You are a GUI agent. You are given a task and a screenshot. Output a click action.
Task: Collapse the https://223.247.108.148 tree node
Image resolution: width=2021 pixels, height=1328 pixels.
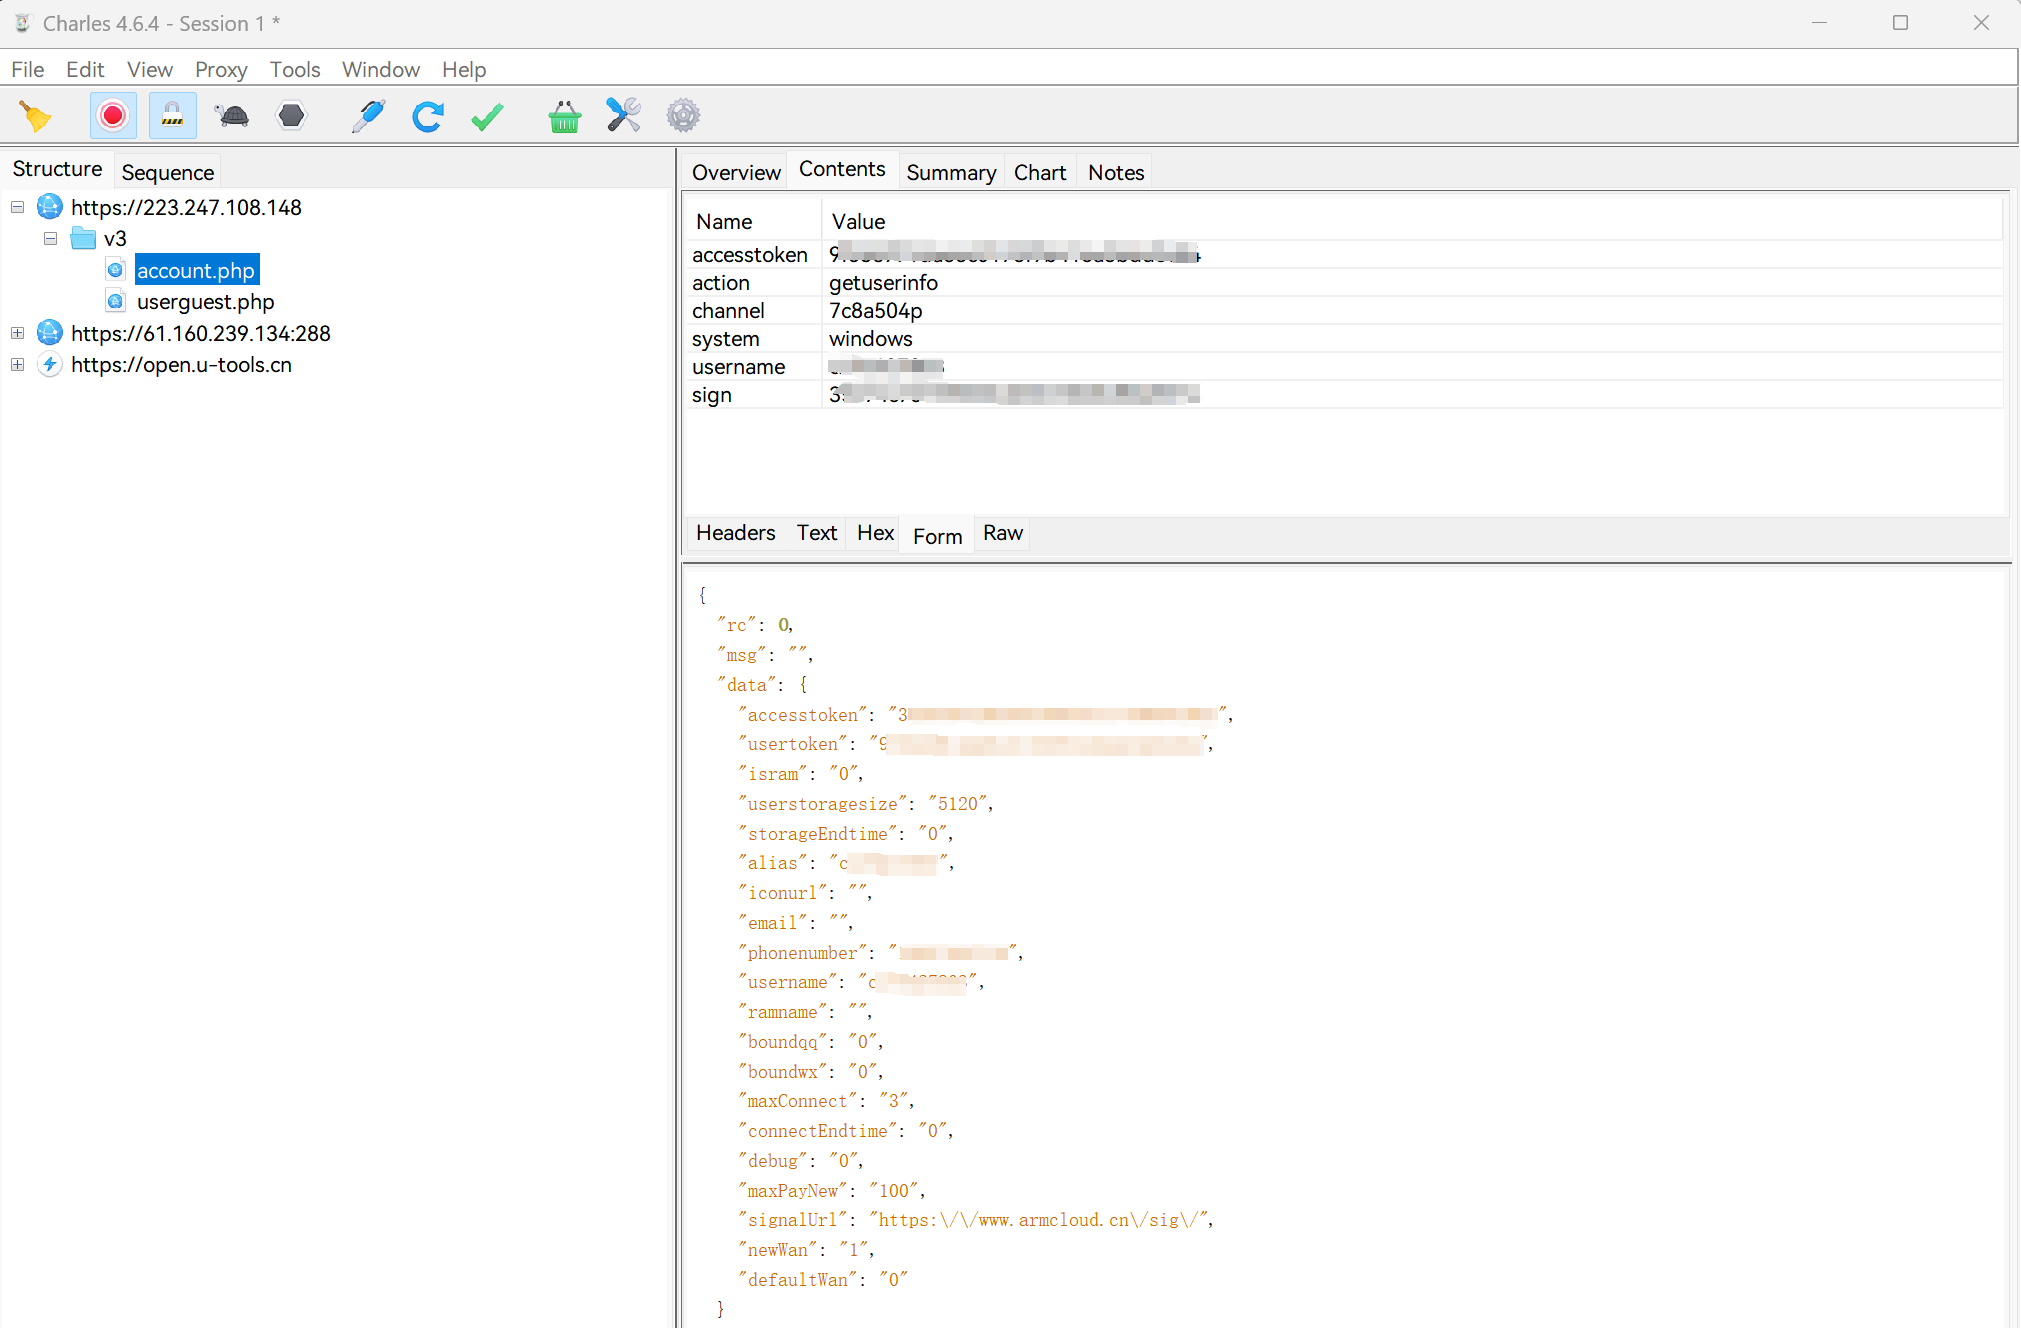click(17, 207)
